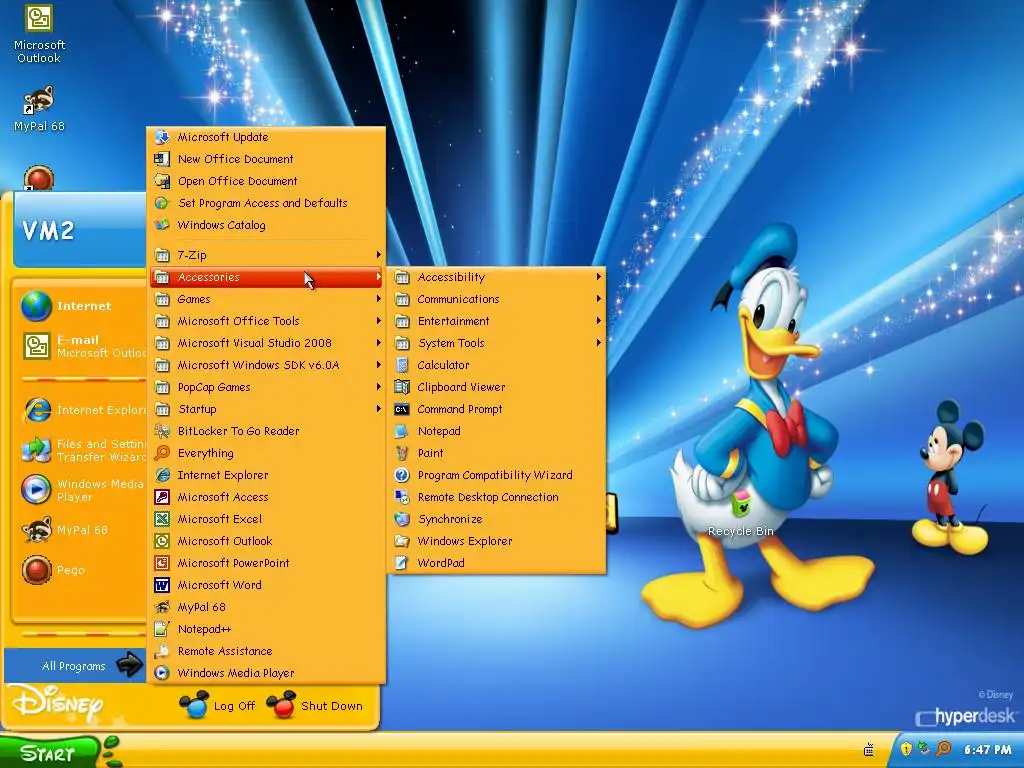Viewport: 1024px width, 768px height.
Task: Launch BitLocker To Go Reader icon
Action: [x=162, y=431]
